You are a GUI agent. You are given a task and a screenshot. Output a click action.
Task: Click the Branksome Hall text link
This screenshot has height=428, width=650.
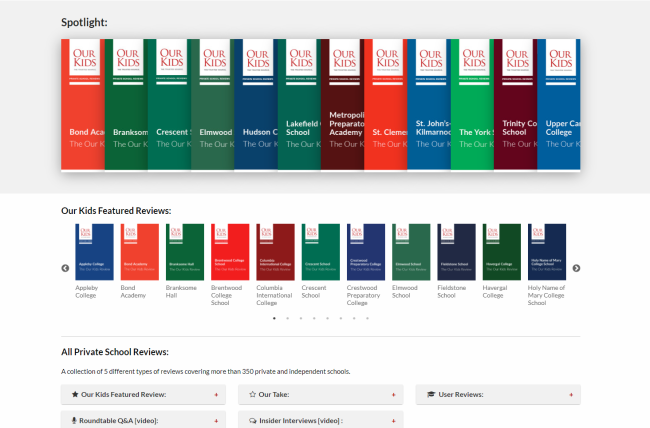coord(181,292)
